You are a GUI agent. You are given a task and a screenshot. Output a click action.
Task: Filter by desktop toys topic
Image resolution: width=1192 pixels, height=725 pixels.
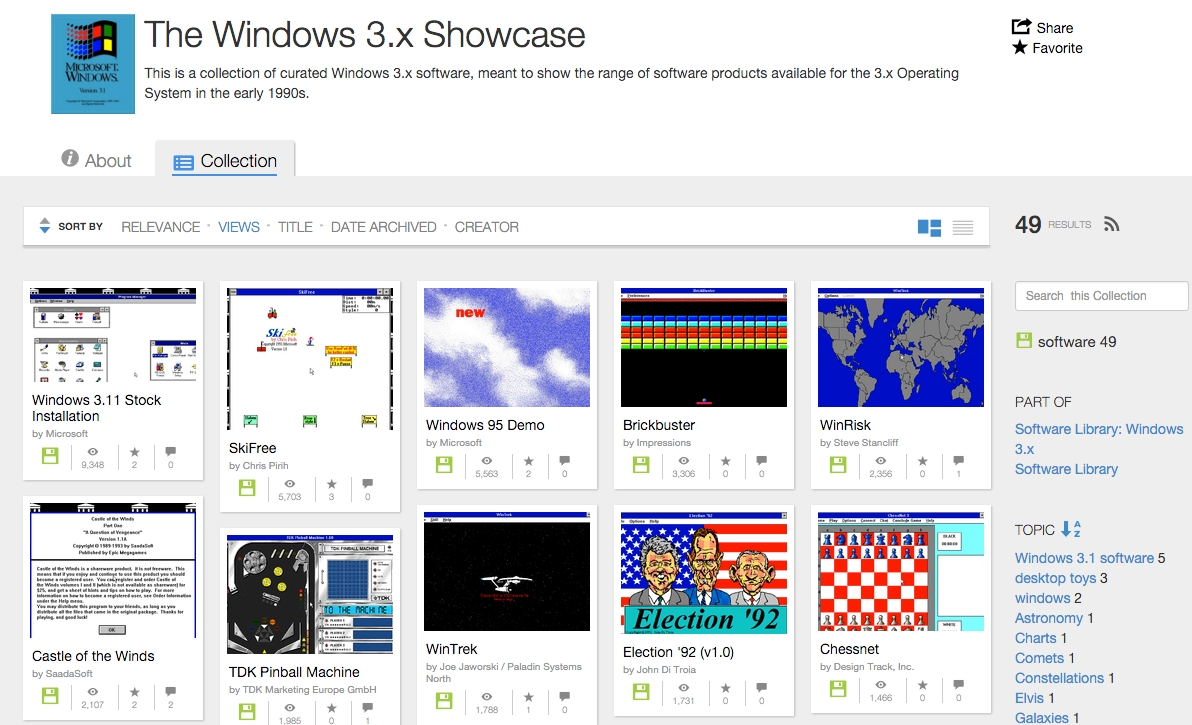(x=1055, y=578)
